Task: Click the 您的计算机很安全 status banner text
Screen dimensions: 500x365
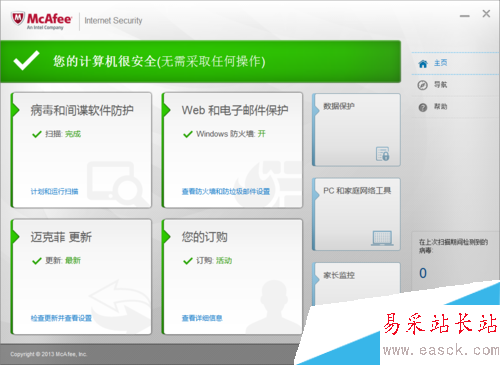Action: pos(159,61)
